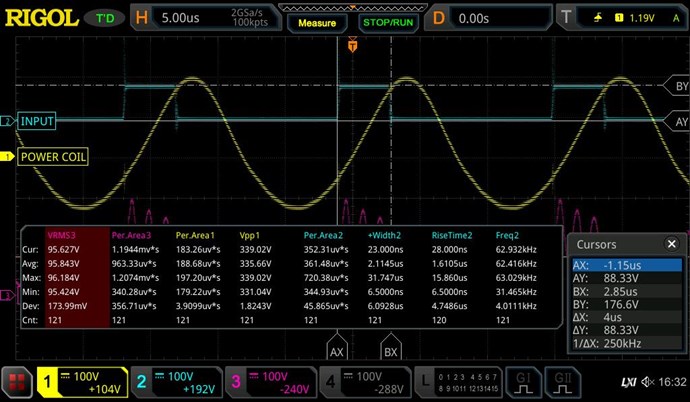Open the logic analyzer L digital channels
The image size is (690, 402).
(459, 382)
